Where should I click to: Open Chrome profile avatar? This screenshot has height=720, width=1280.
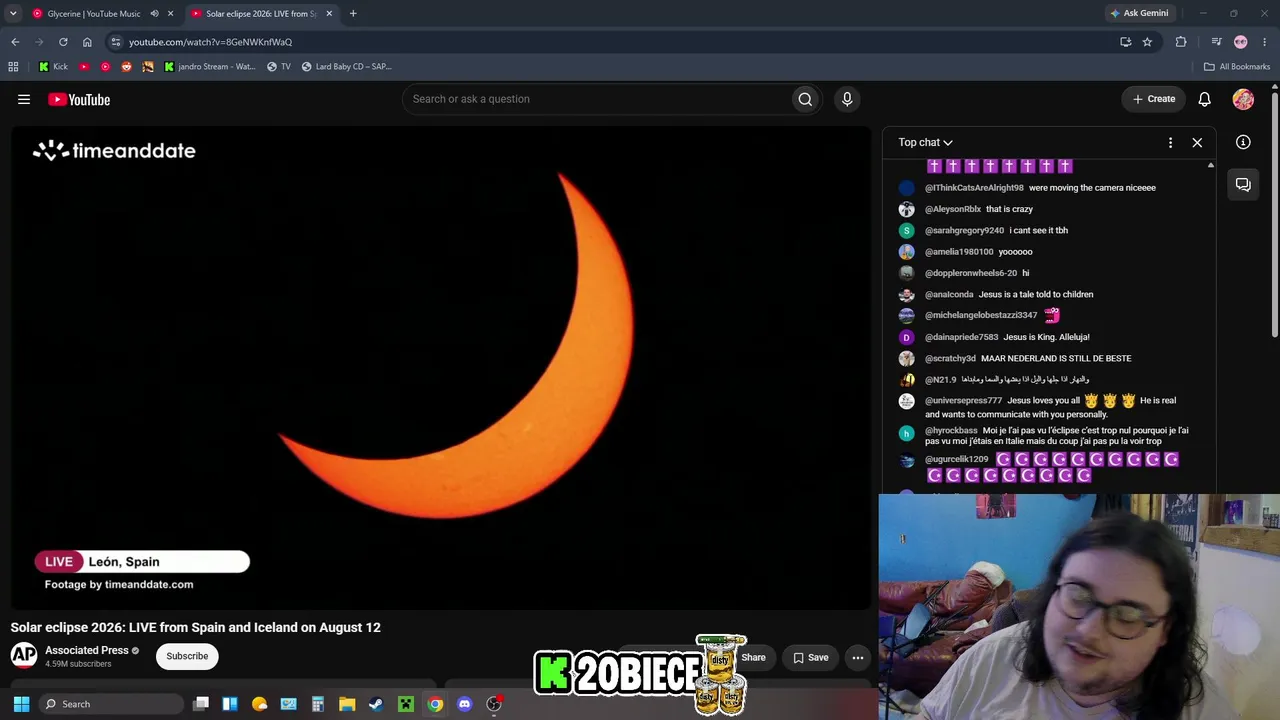tap(1240, 42)
